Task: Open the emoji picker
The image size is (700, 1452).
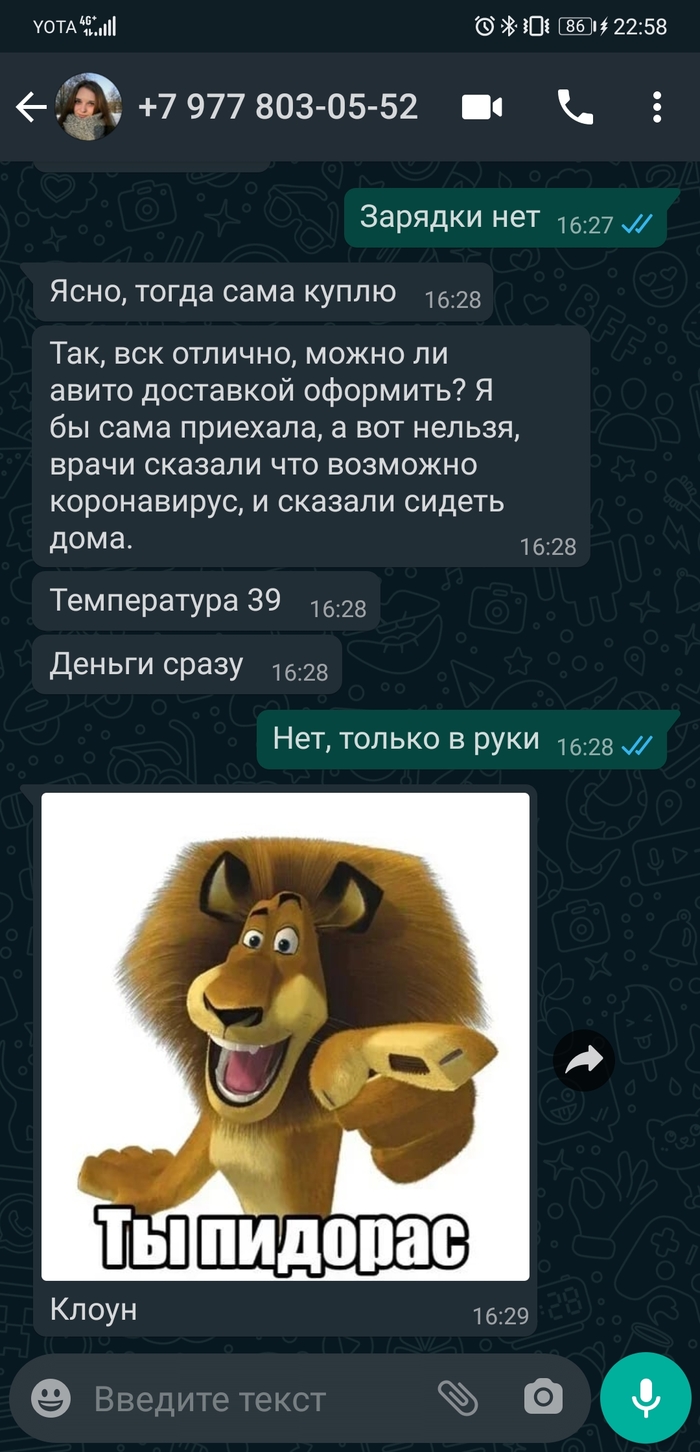Action: (x=51, y=1397)
